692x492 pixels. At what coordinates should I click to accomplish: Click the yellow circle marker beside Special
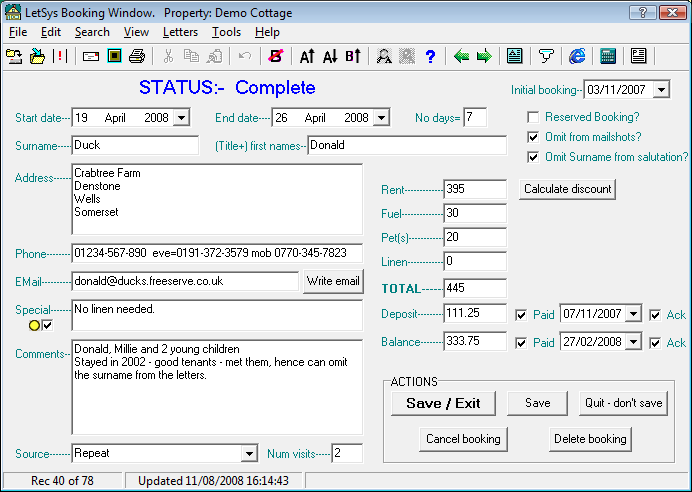(34, 325)
